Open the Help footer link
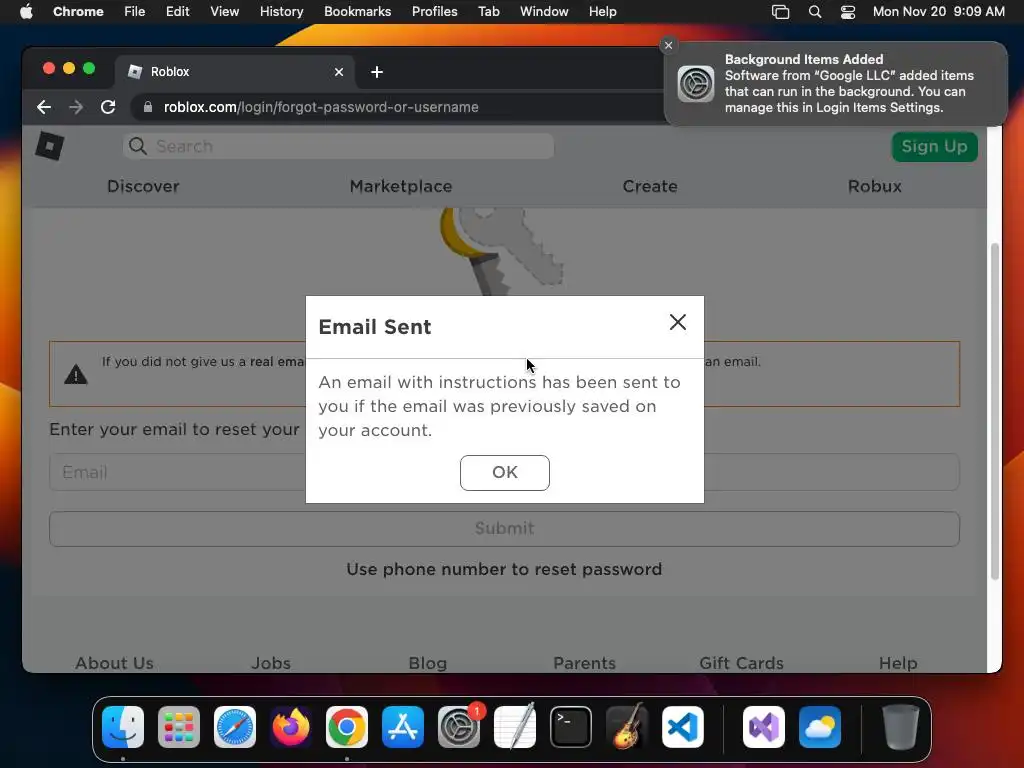1024x768 pixels. 898,663
